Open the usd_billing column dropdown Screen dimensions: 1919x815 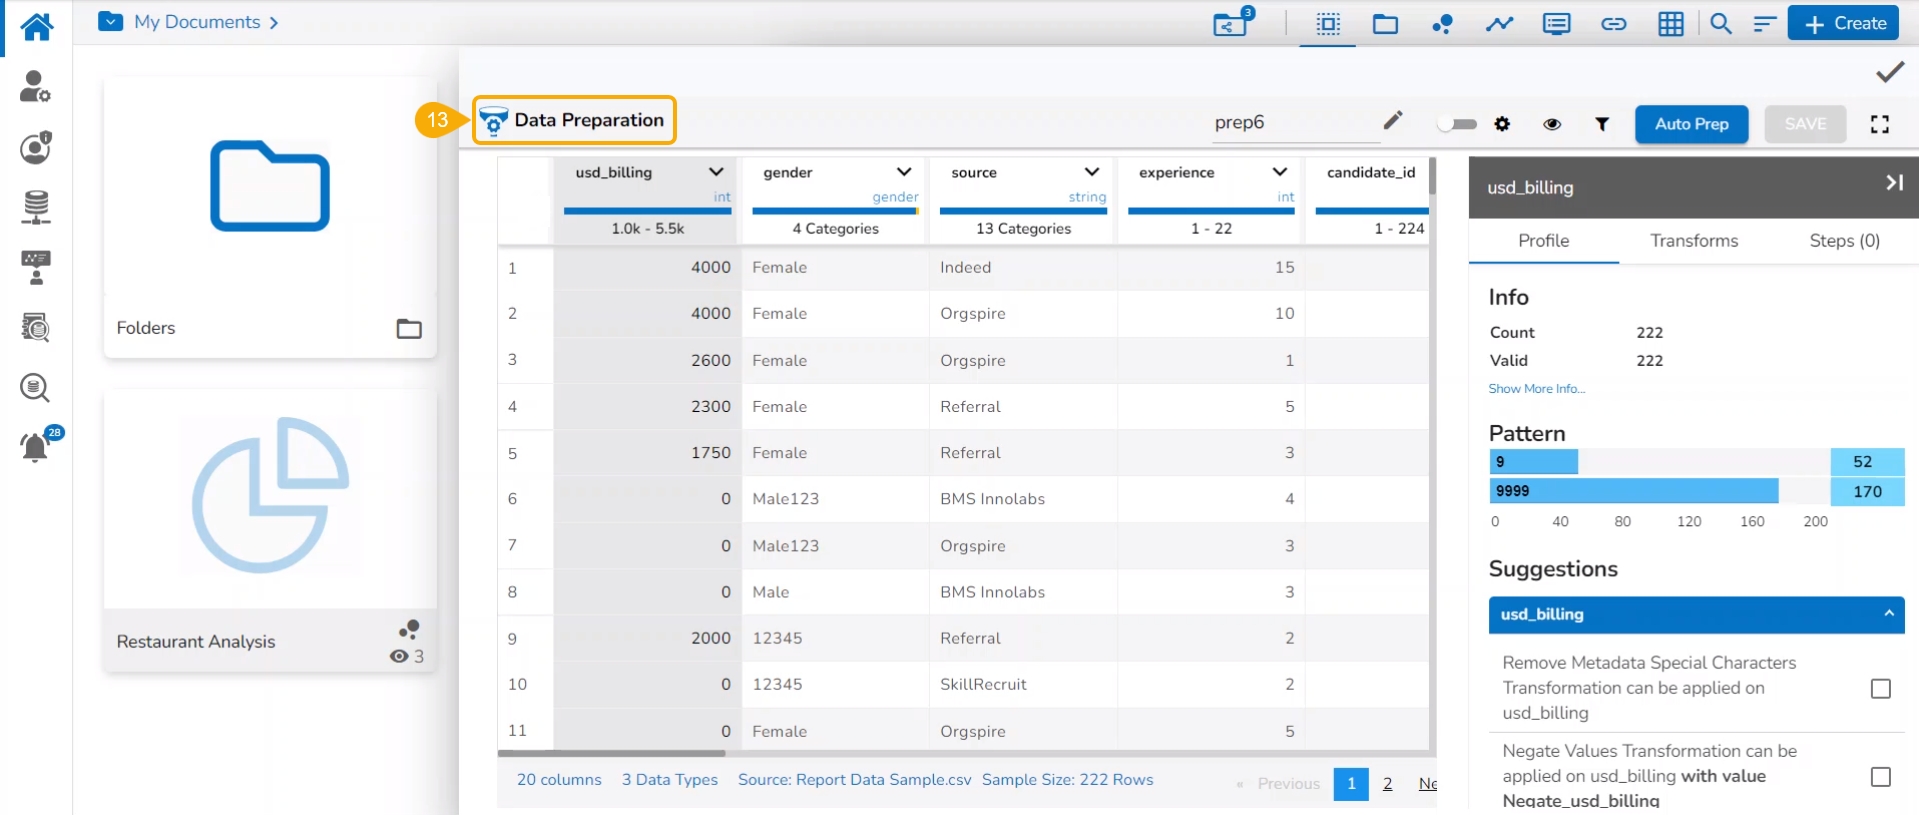(x=716, y=172)
